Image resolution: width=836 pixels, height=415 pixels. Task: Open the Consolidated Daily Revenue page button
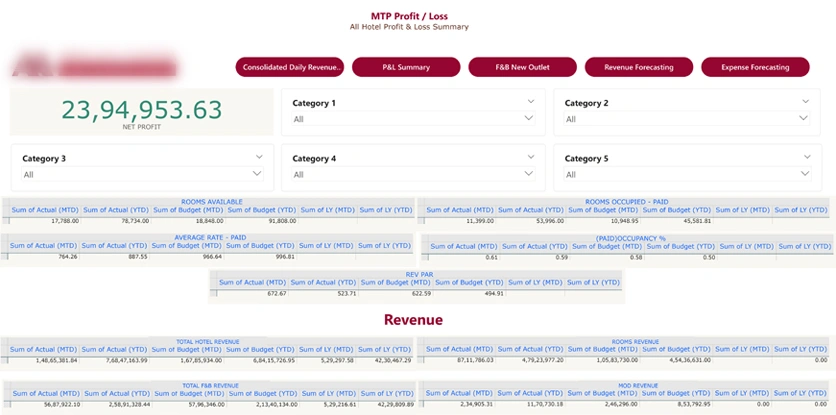(x=291, y=67)
